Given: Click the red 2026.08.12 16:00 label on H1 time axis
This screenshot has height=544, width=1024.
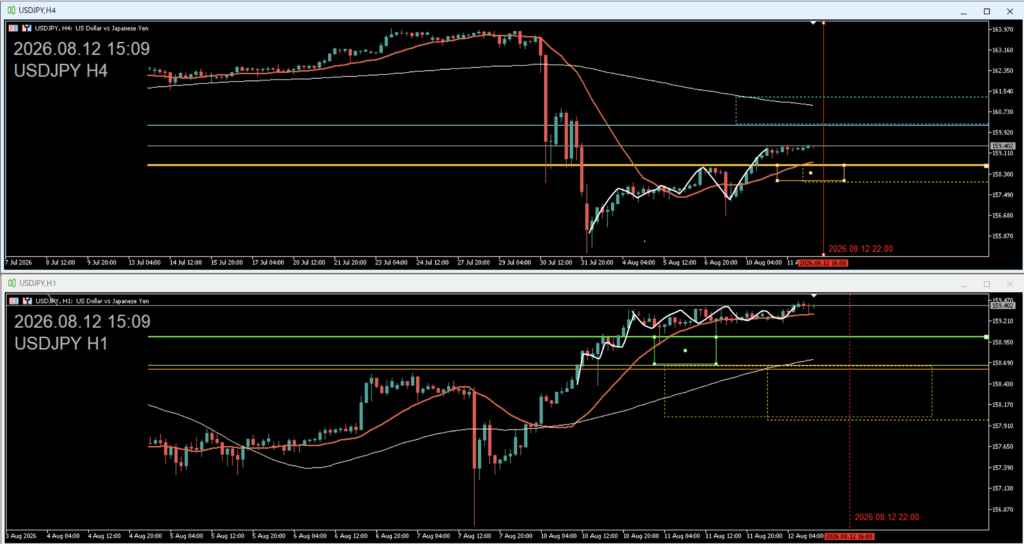Looking at the screenshot, I should point(848,536).
